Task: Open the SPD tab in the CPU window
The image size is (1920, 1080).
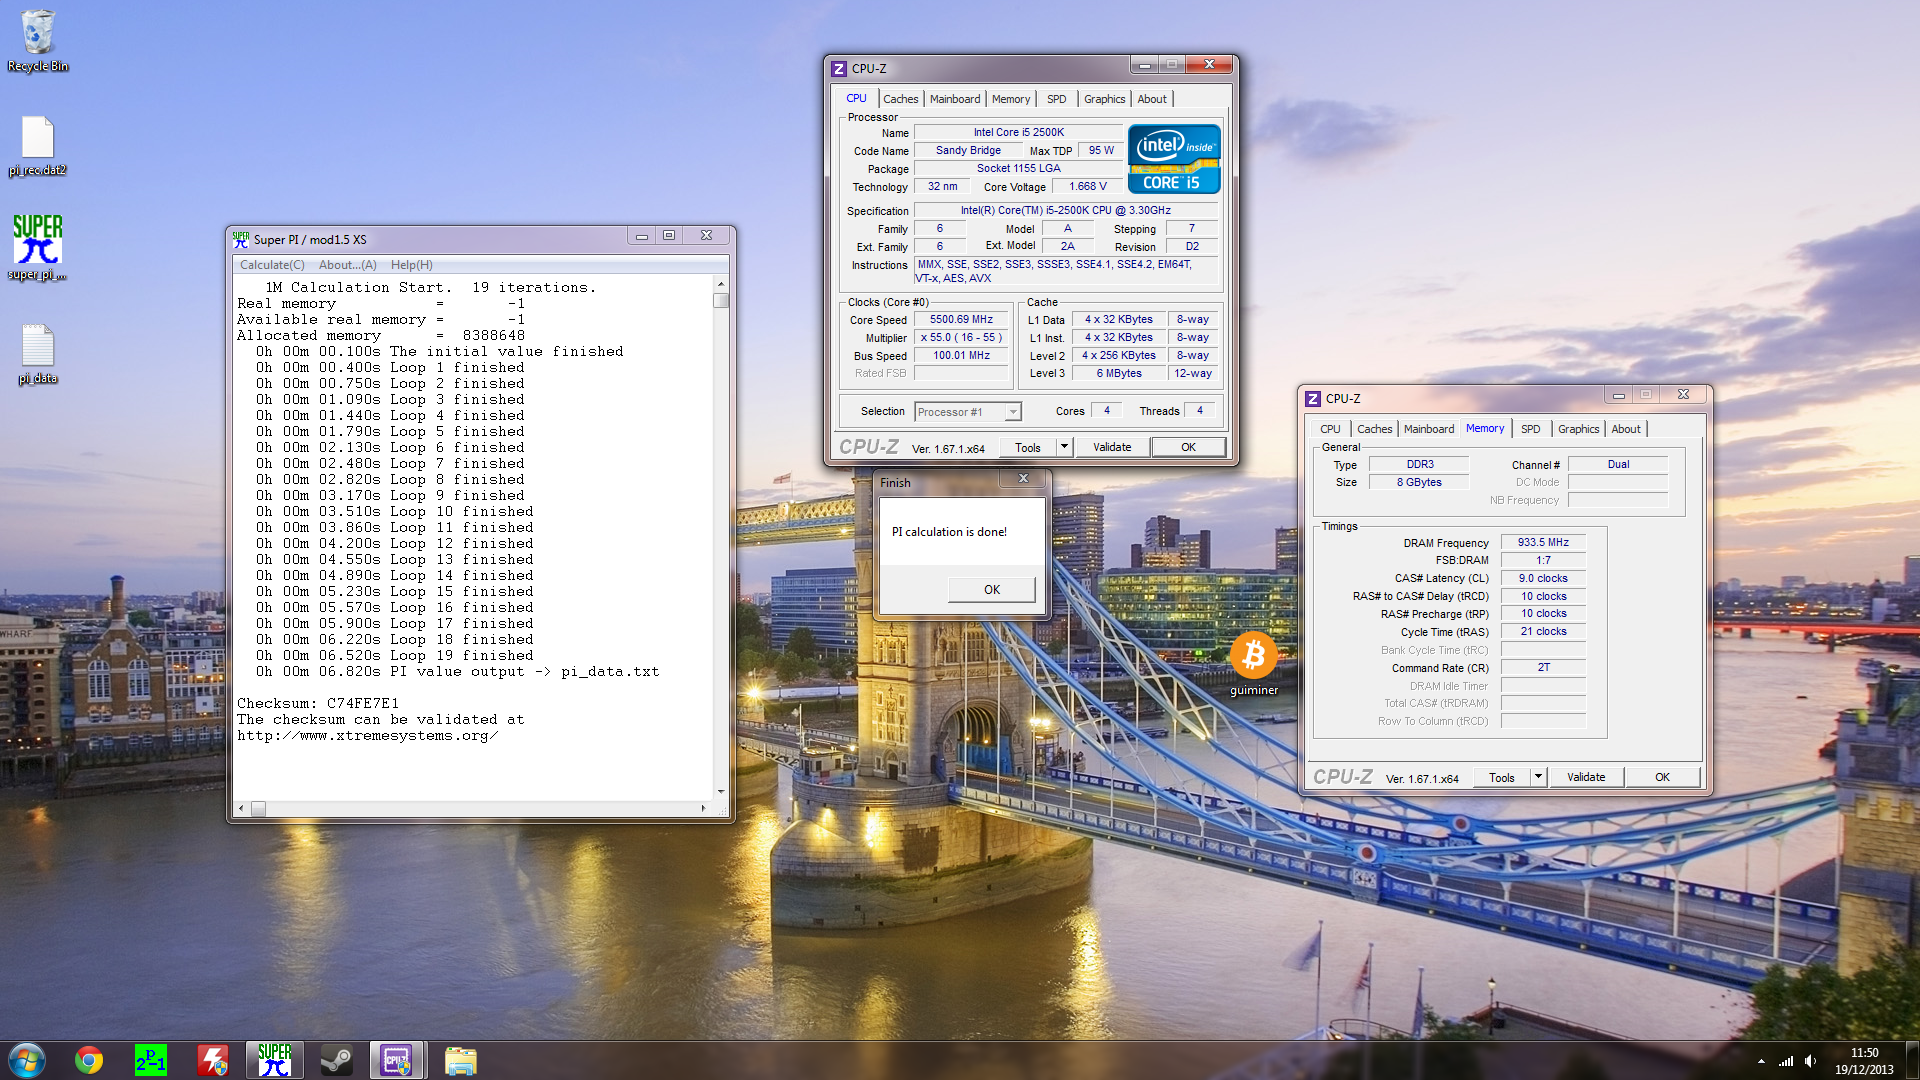Action: (1057, 99)
